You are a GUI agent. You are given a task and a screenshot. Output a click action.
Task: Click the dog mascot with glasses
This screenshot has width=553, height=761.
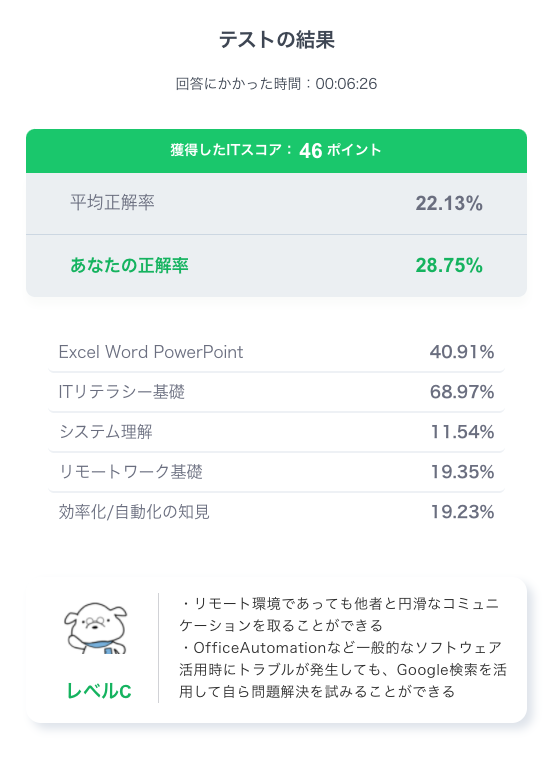[x=96, y=628]
